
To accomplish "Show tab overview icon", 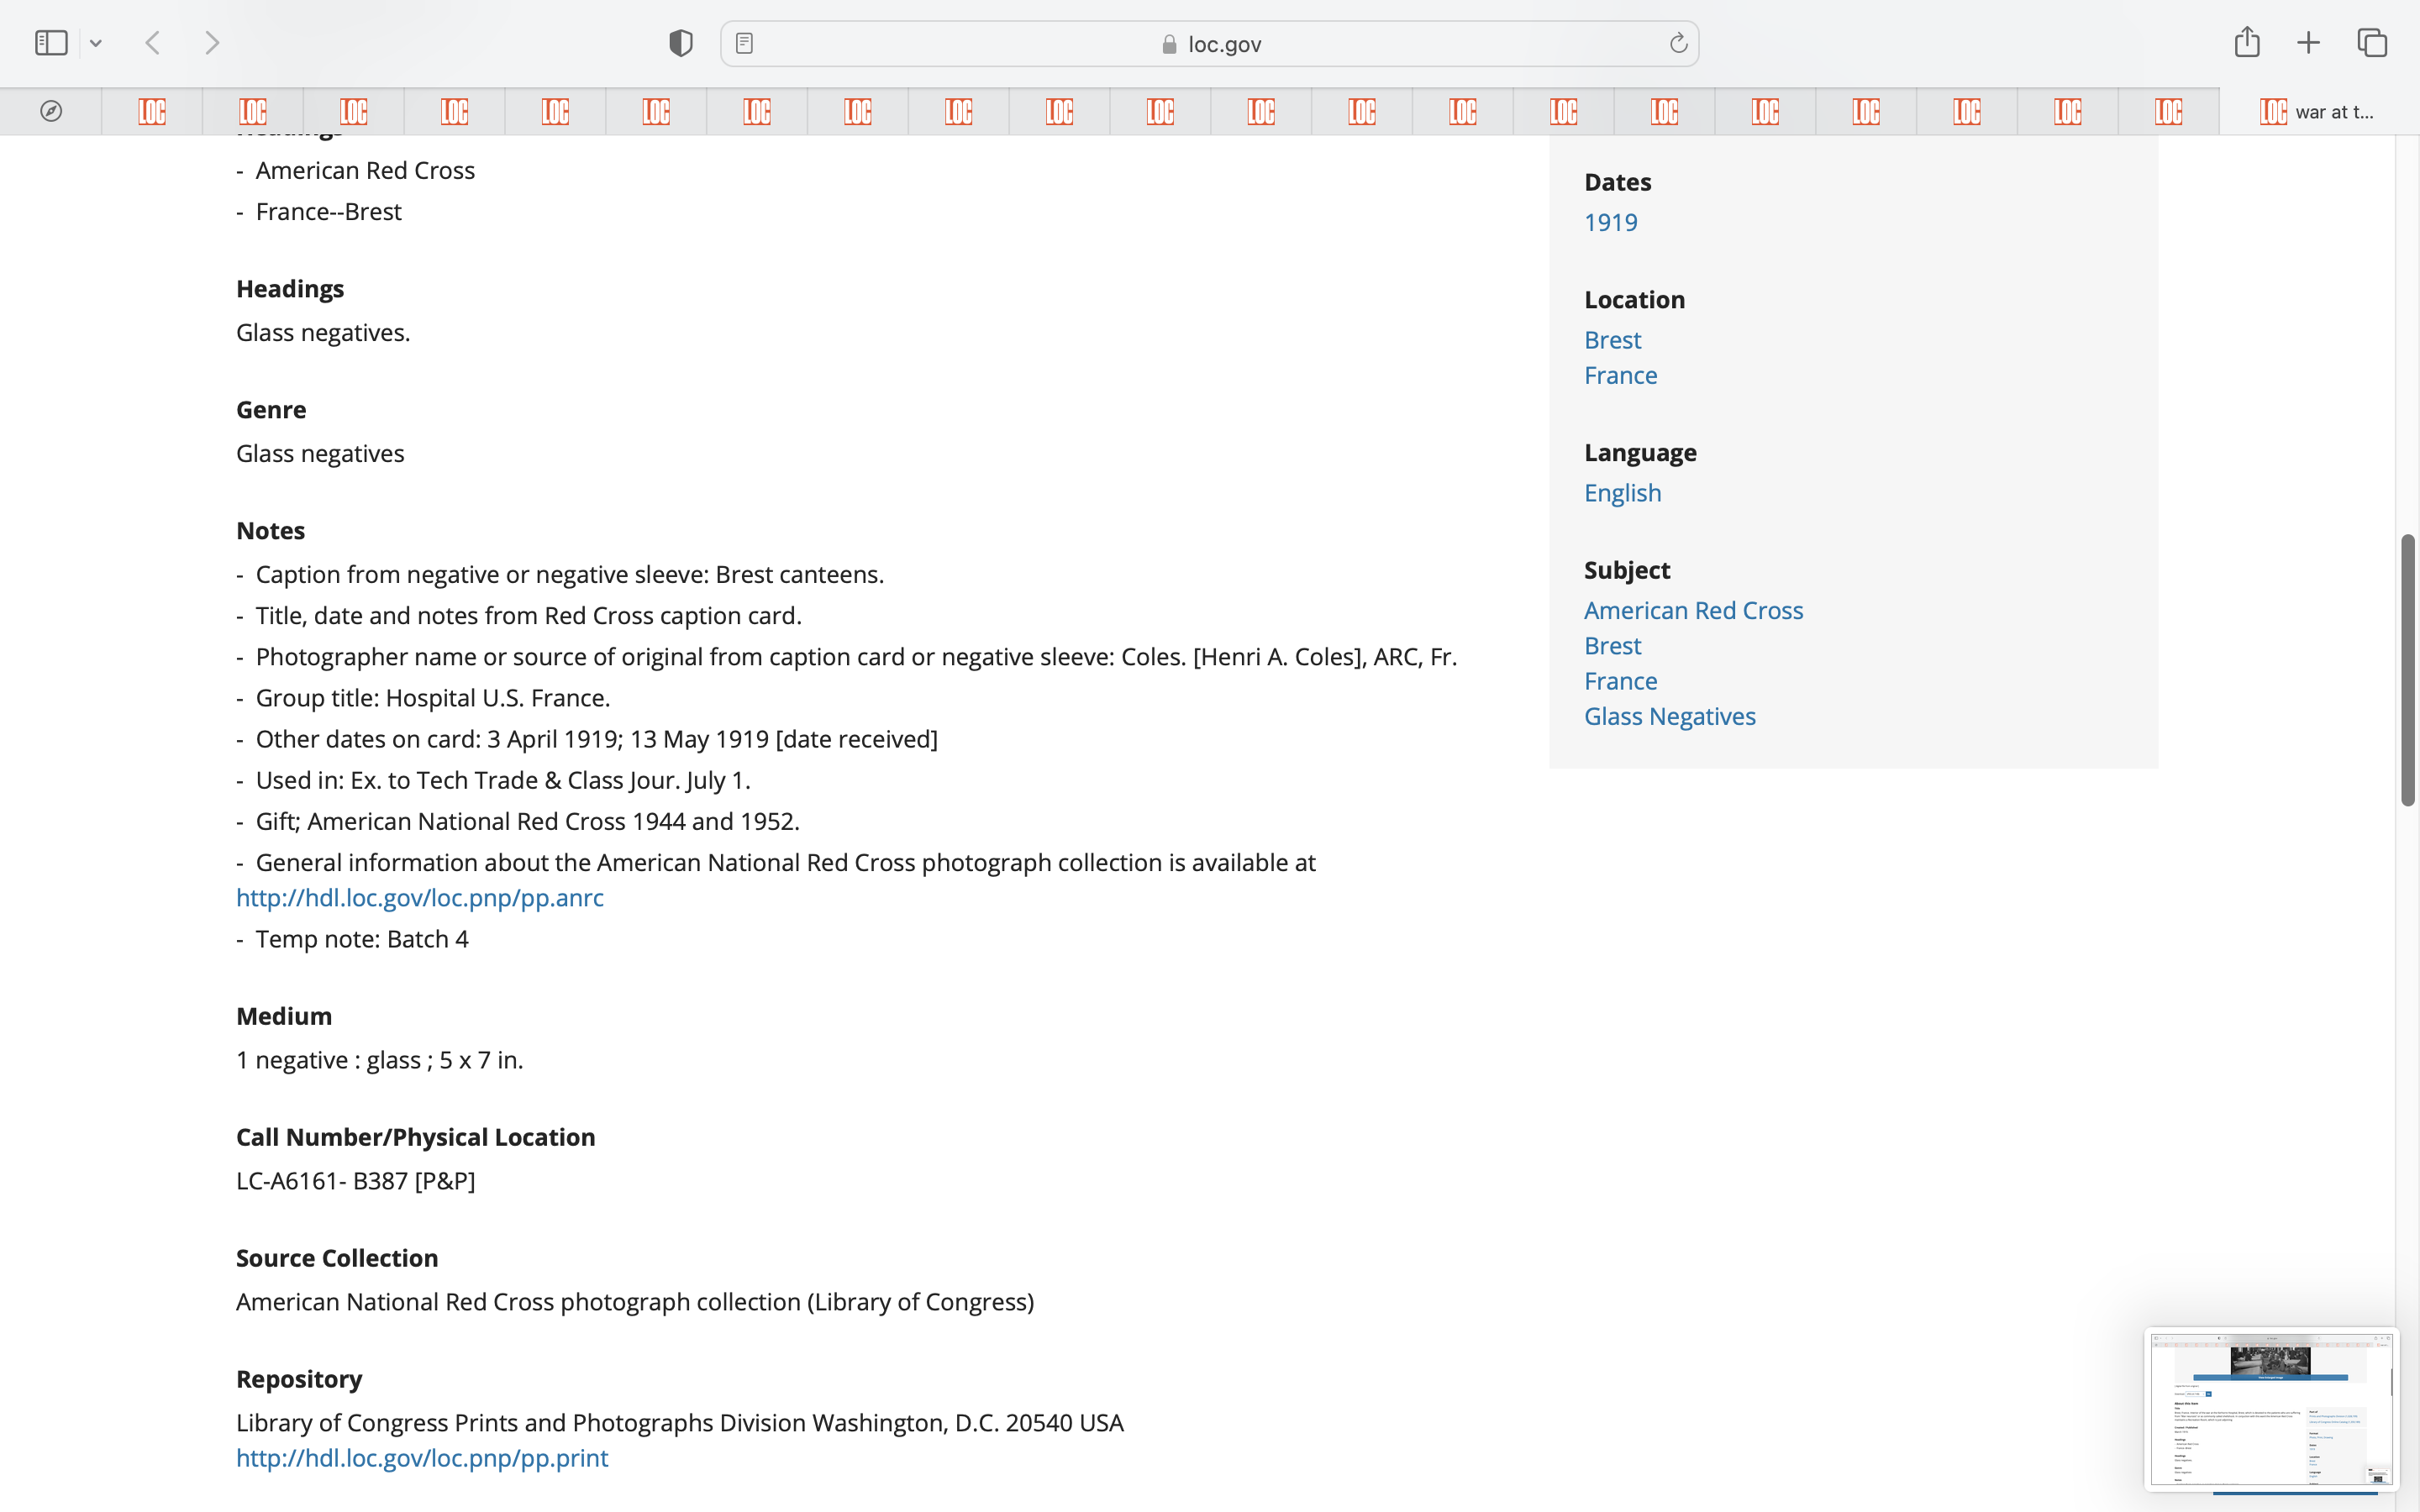I will click(2372, 43).
